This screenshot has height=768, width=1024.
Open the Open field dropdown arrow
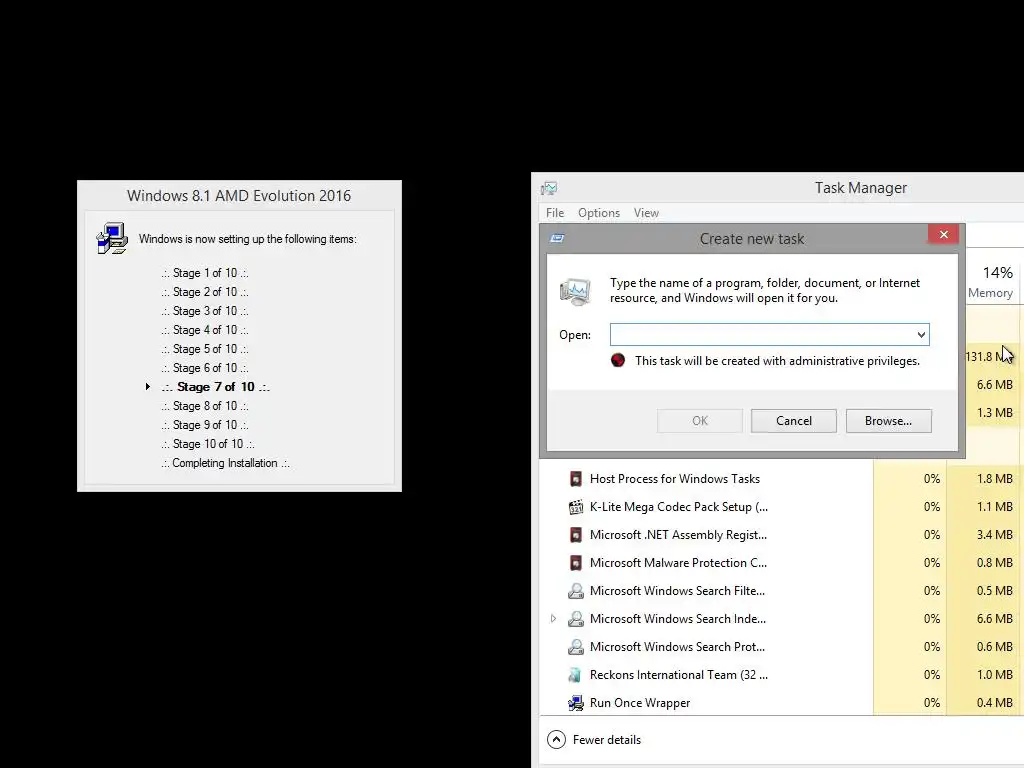pos(921,335)
